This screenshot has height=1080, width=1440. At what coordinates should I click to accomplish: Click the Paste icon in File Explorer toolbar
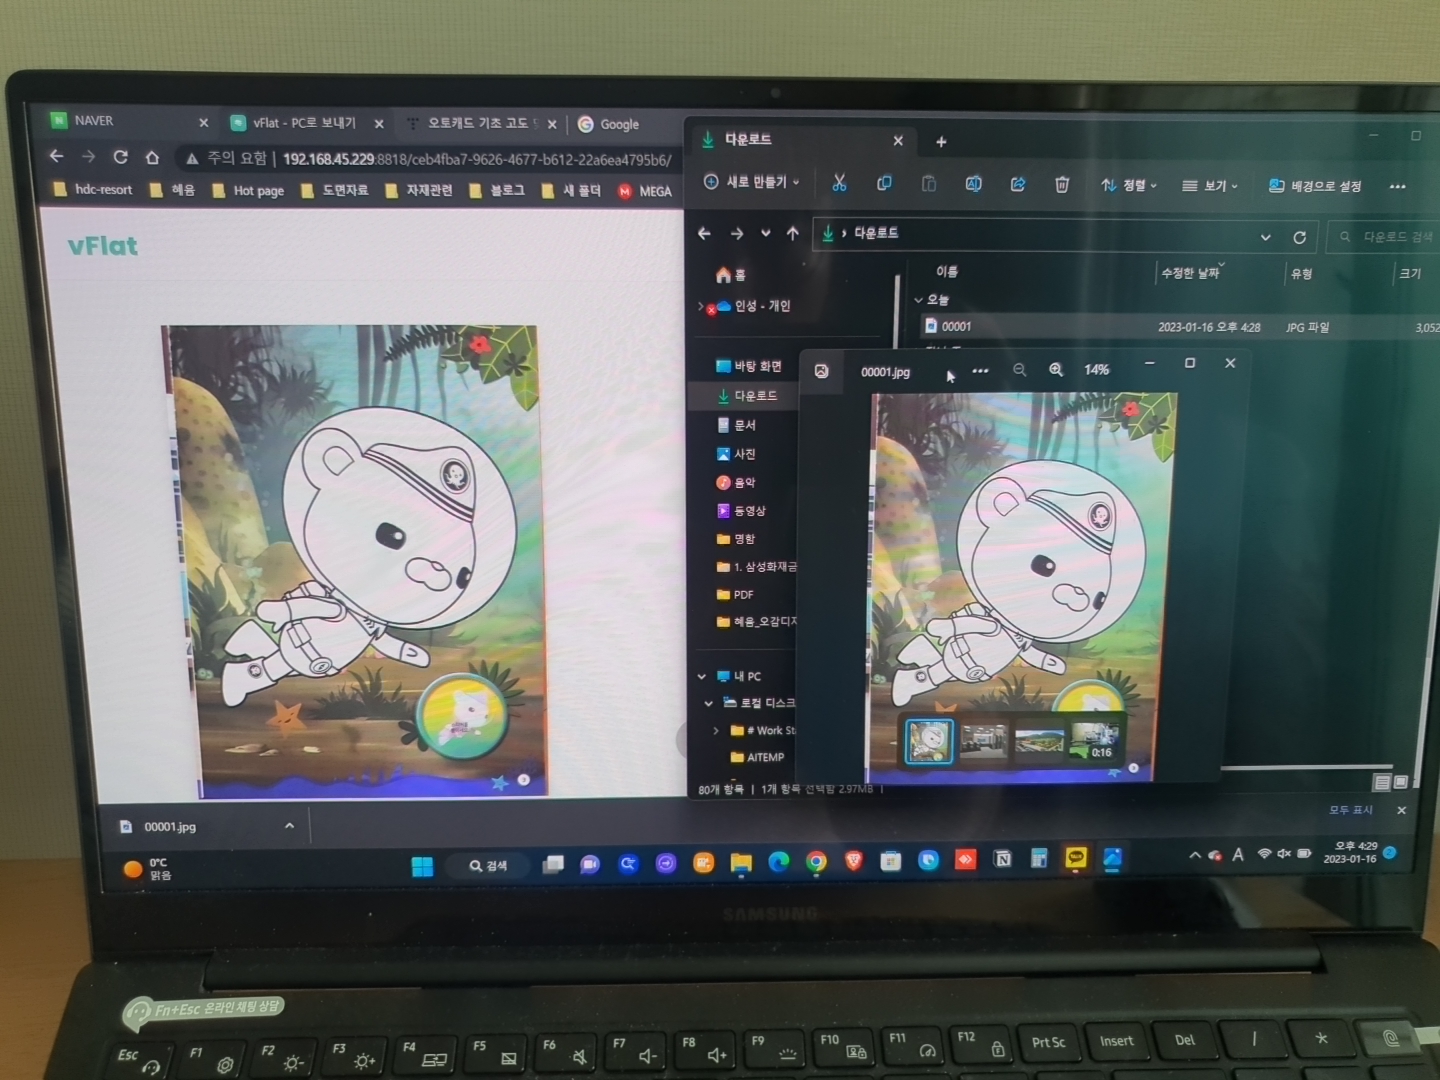[x=928, y=183]
